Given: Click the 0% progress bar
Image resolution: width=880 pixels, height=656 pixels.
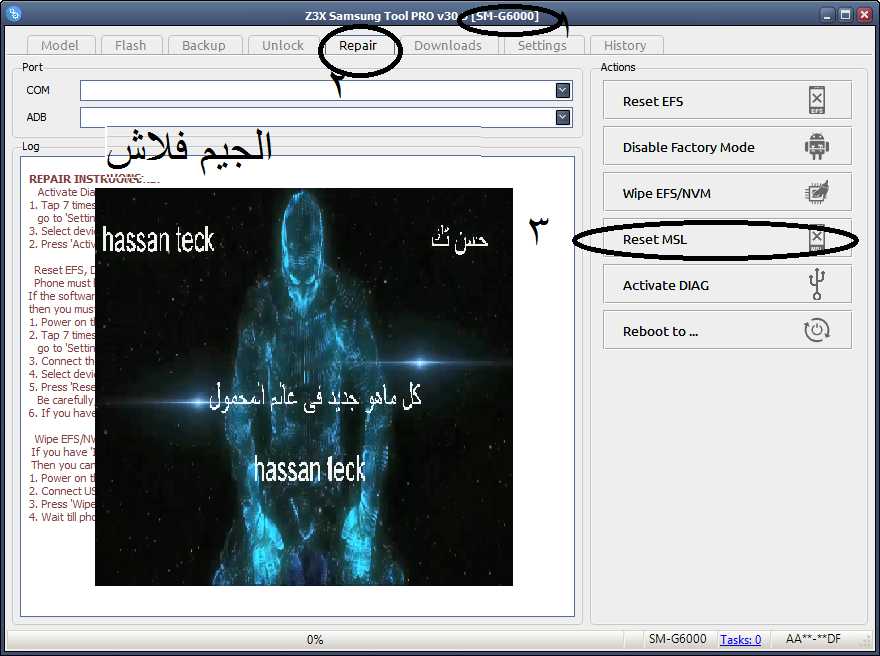Looking at the screenshot, I should [315, 640].
